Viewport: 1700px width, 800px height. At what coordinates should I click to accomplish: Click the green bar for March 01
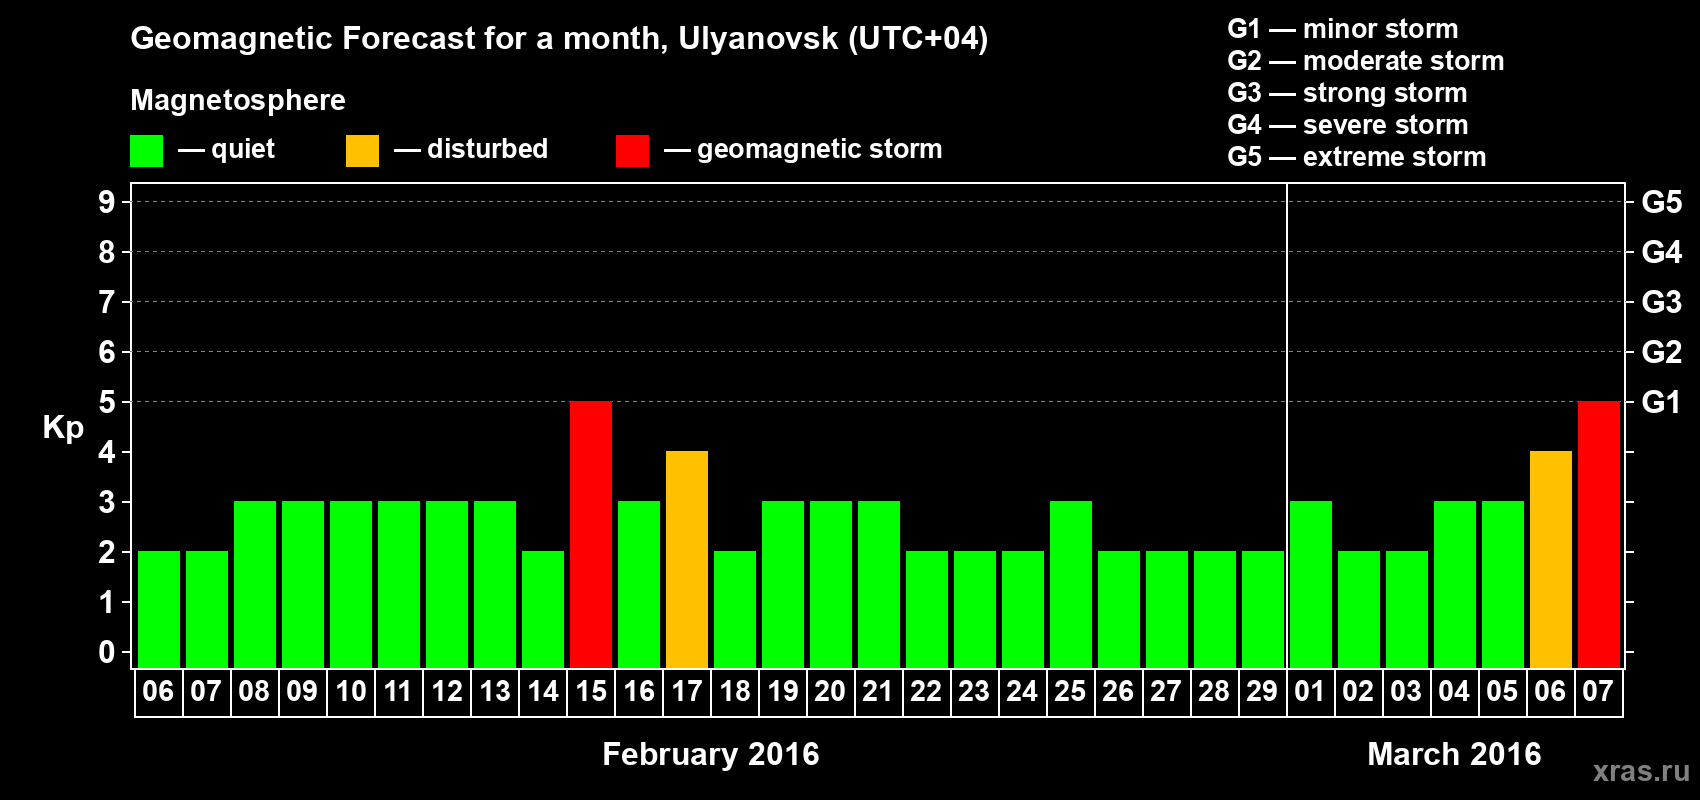coord(1311,584)
